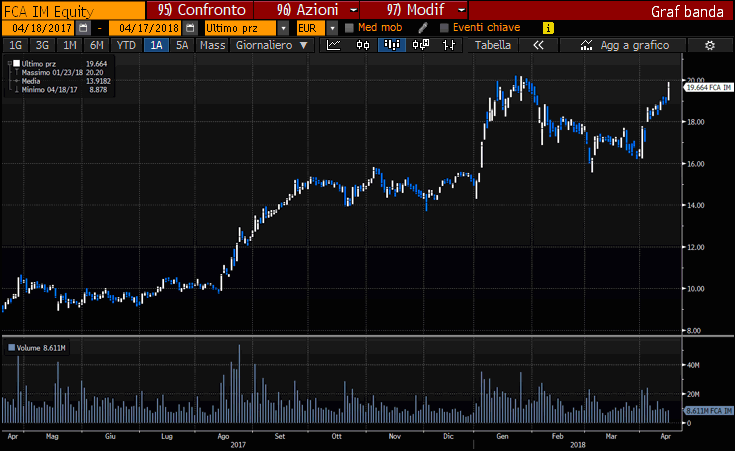Click the add-to-chart graph icon
The height and width of the screenshot is (451, 735).
(586, 45)
